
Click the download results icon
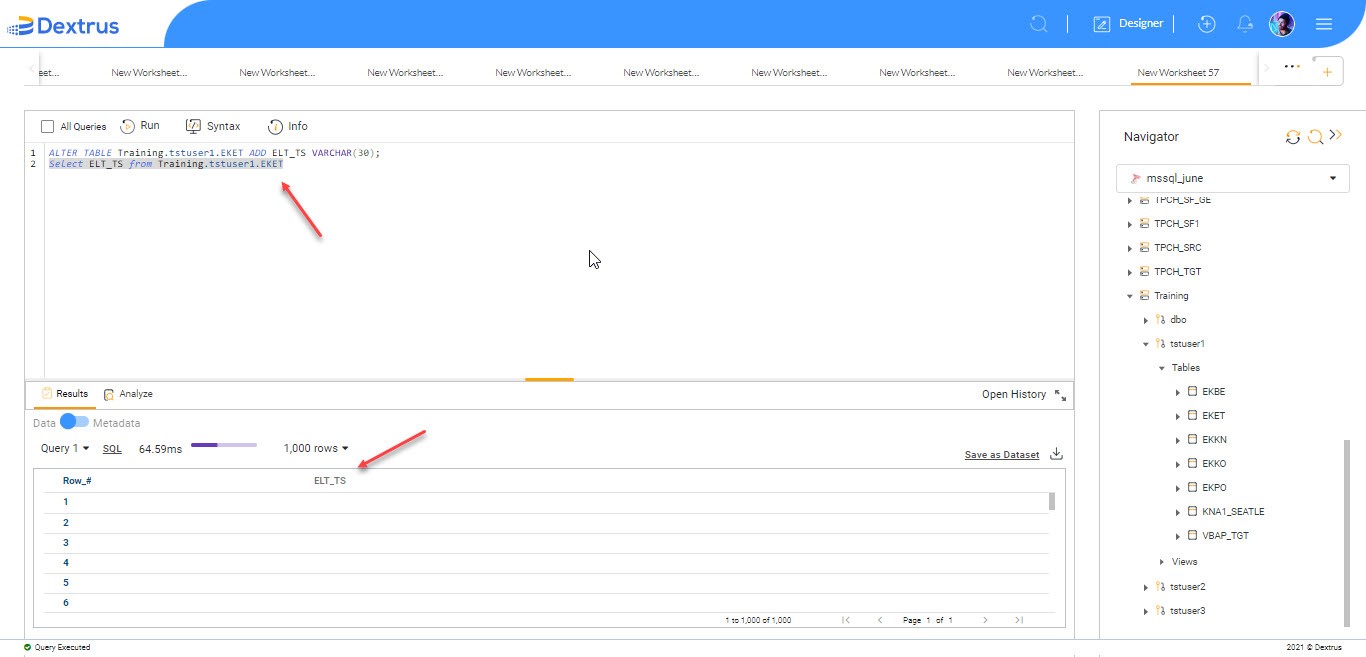click(1056, 454)
